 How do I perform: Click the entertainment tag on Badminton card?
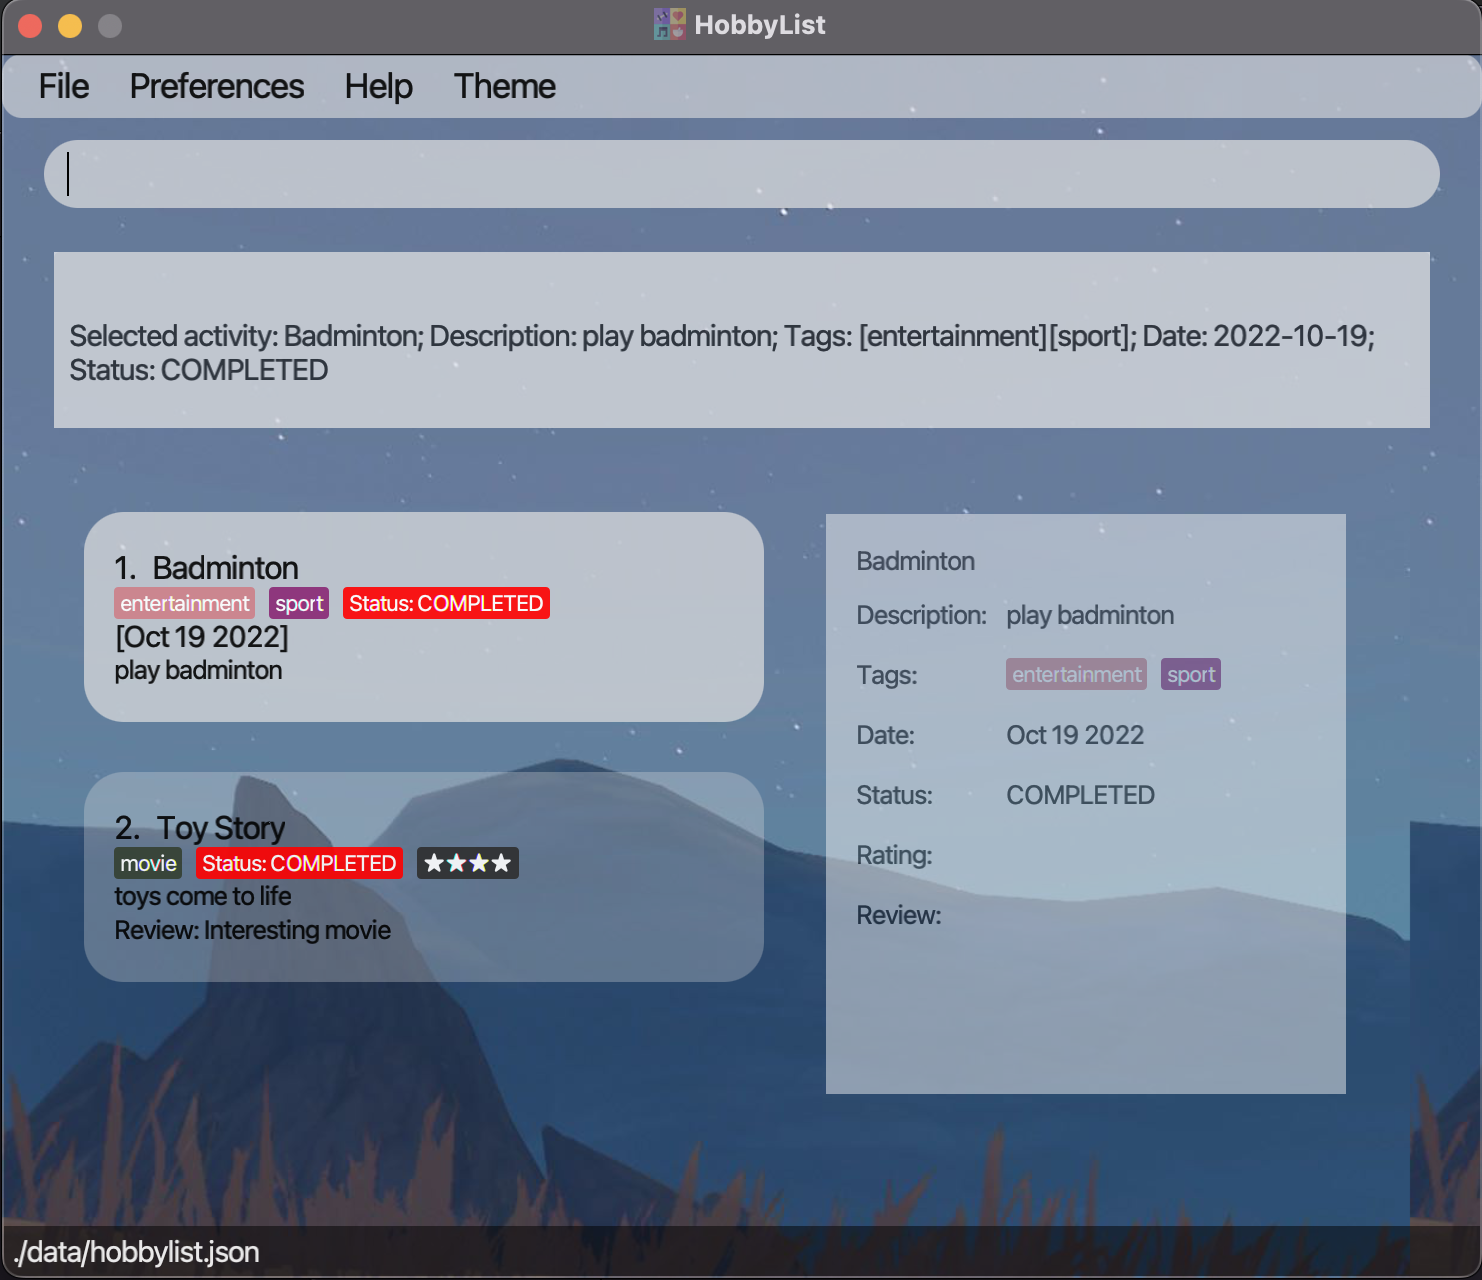(185, 603)
